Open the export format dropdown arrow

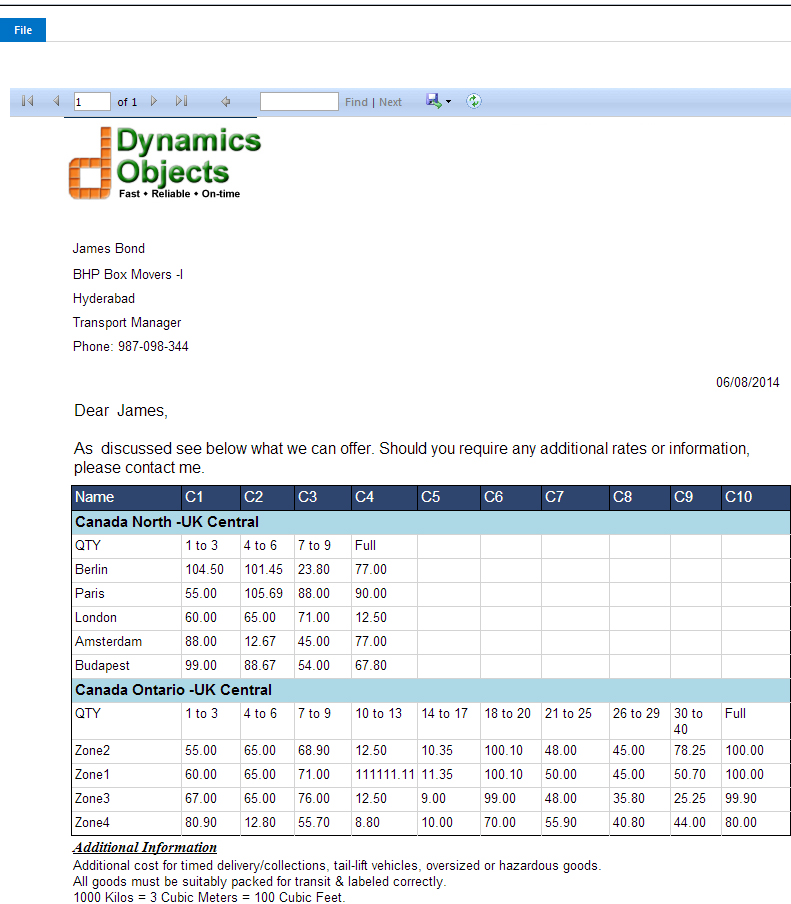448,102
